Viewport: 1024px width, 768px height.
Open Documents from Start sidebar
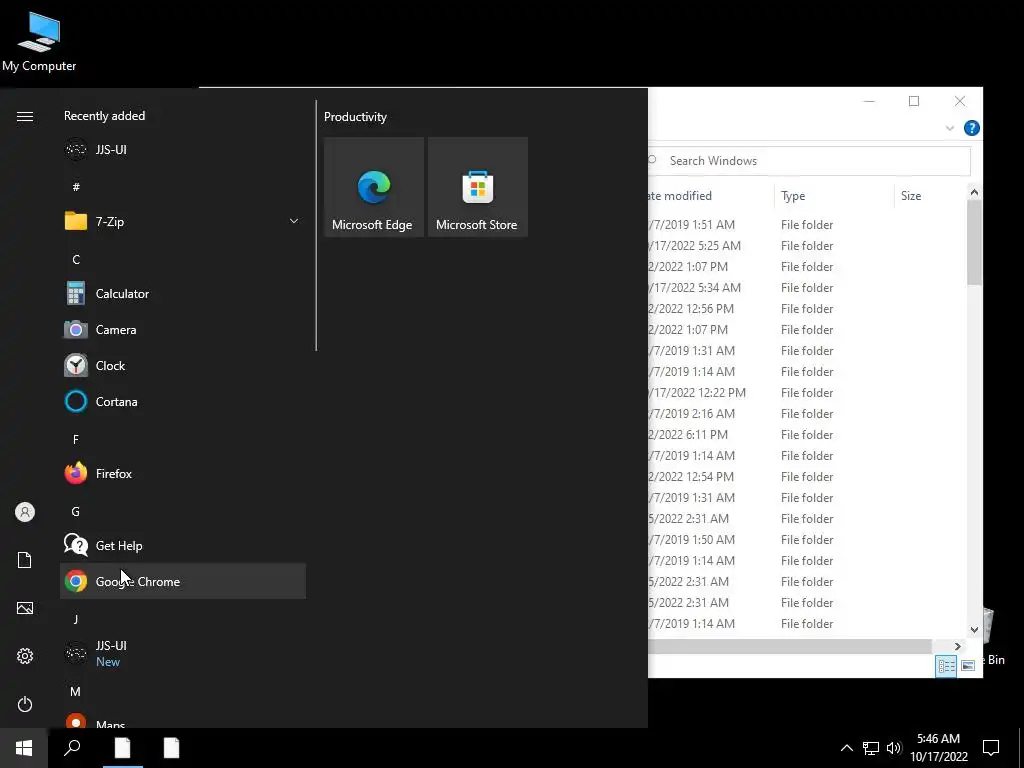tap(25, 560)
